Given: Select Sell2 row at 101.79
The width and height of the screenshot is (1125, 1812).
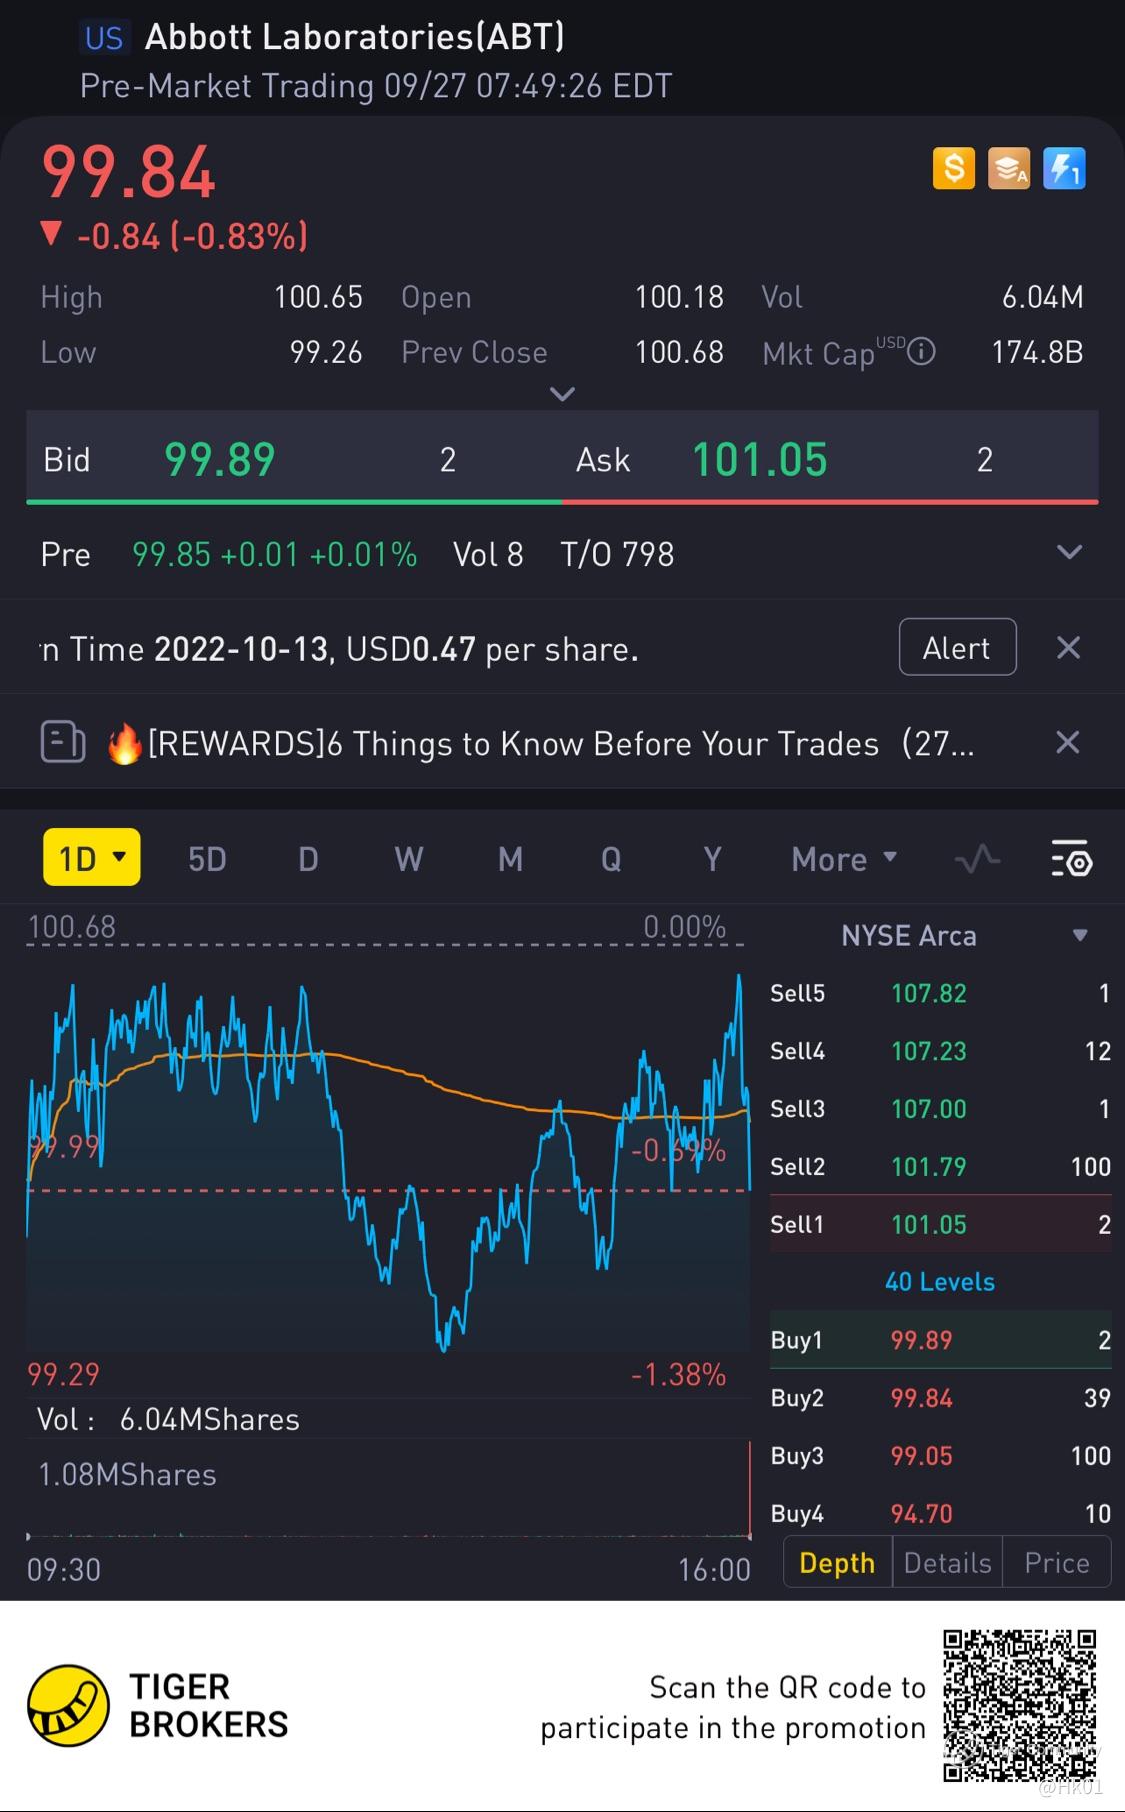Looking at the screenshot, I should [x=940, y=1167].
